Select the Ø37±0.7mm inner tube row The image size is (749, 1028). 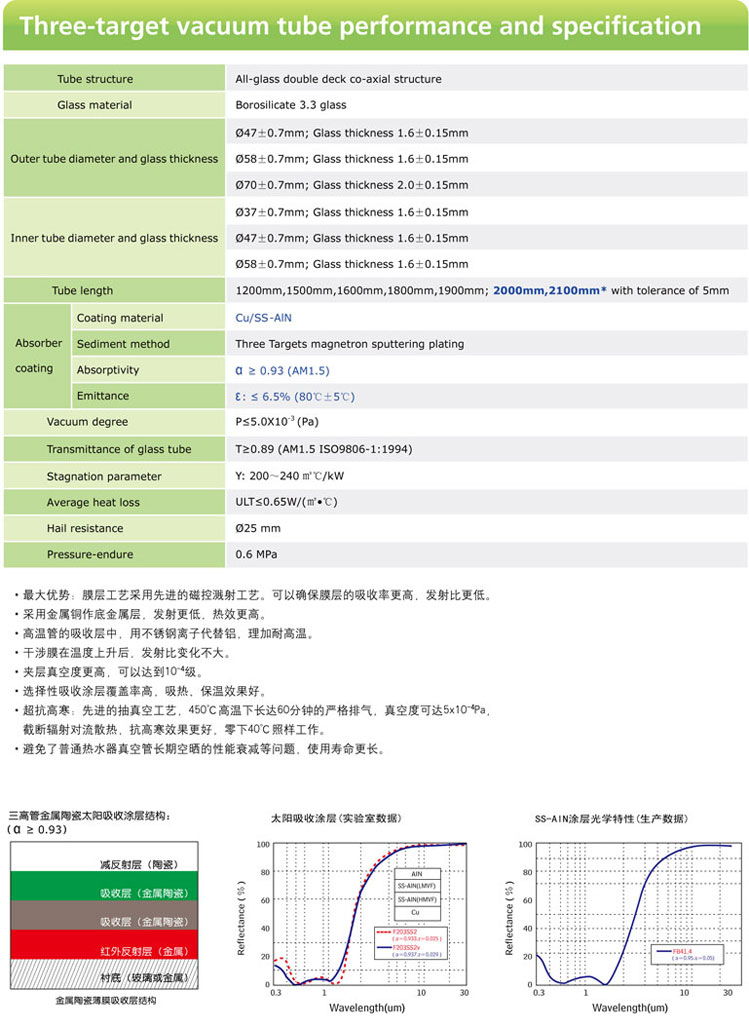pyautogui.click(x=487, y=212)
